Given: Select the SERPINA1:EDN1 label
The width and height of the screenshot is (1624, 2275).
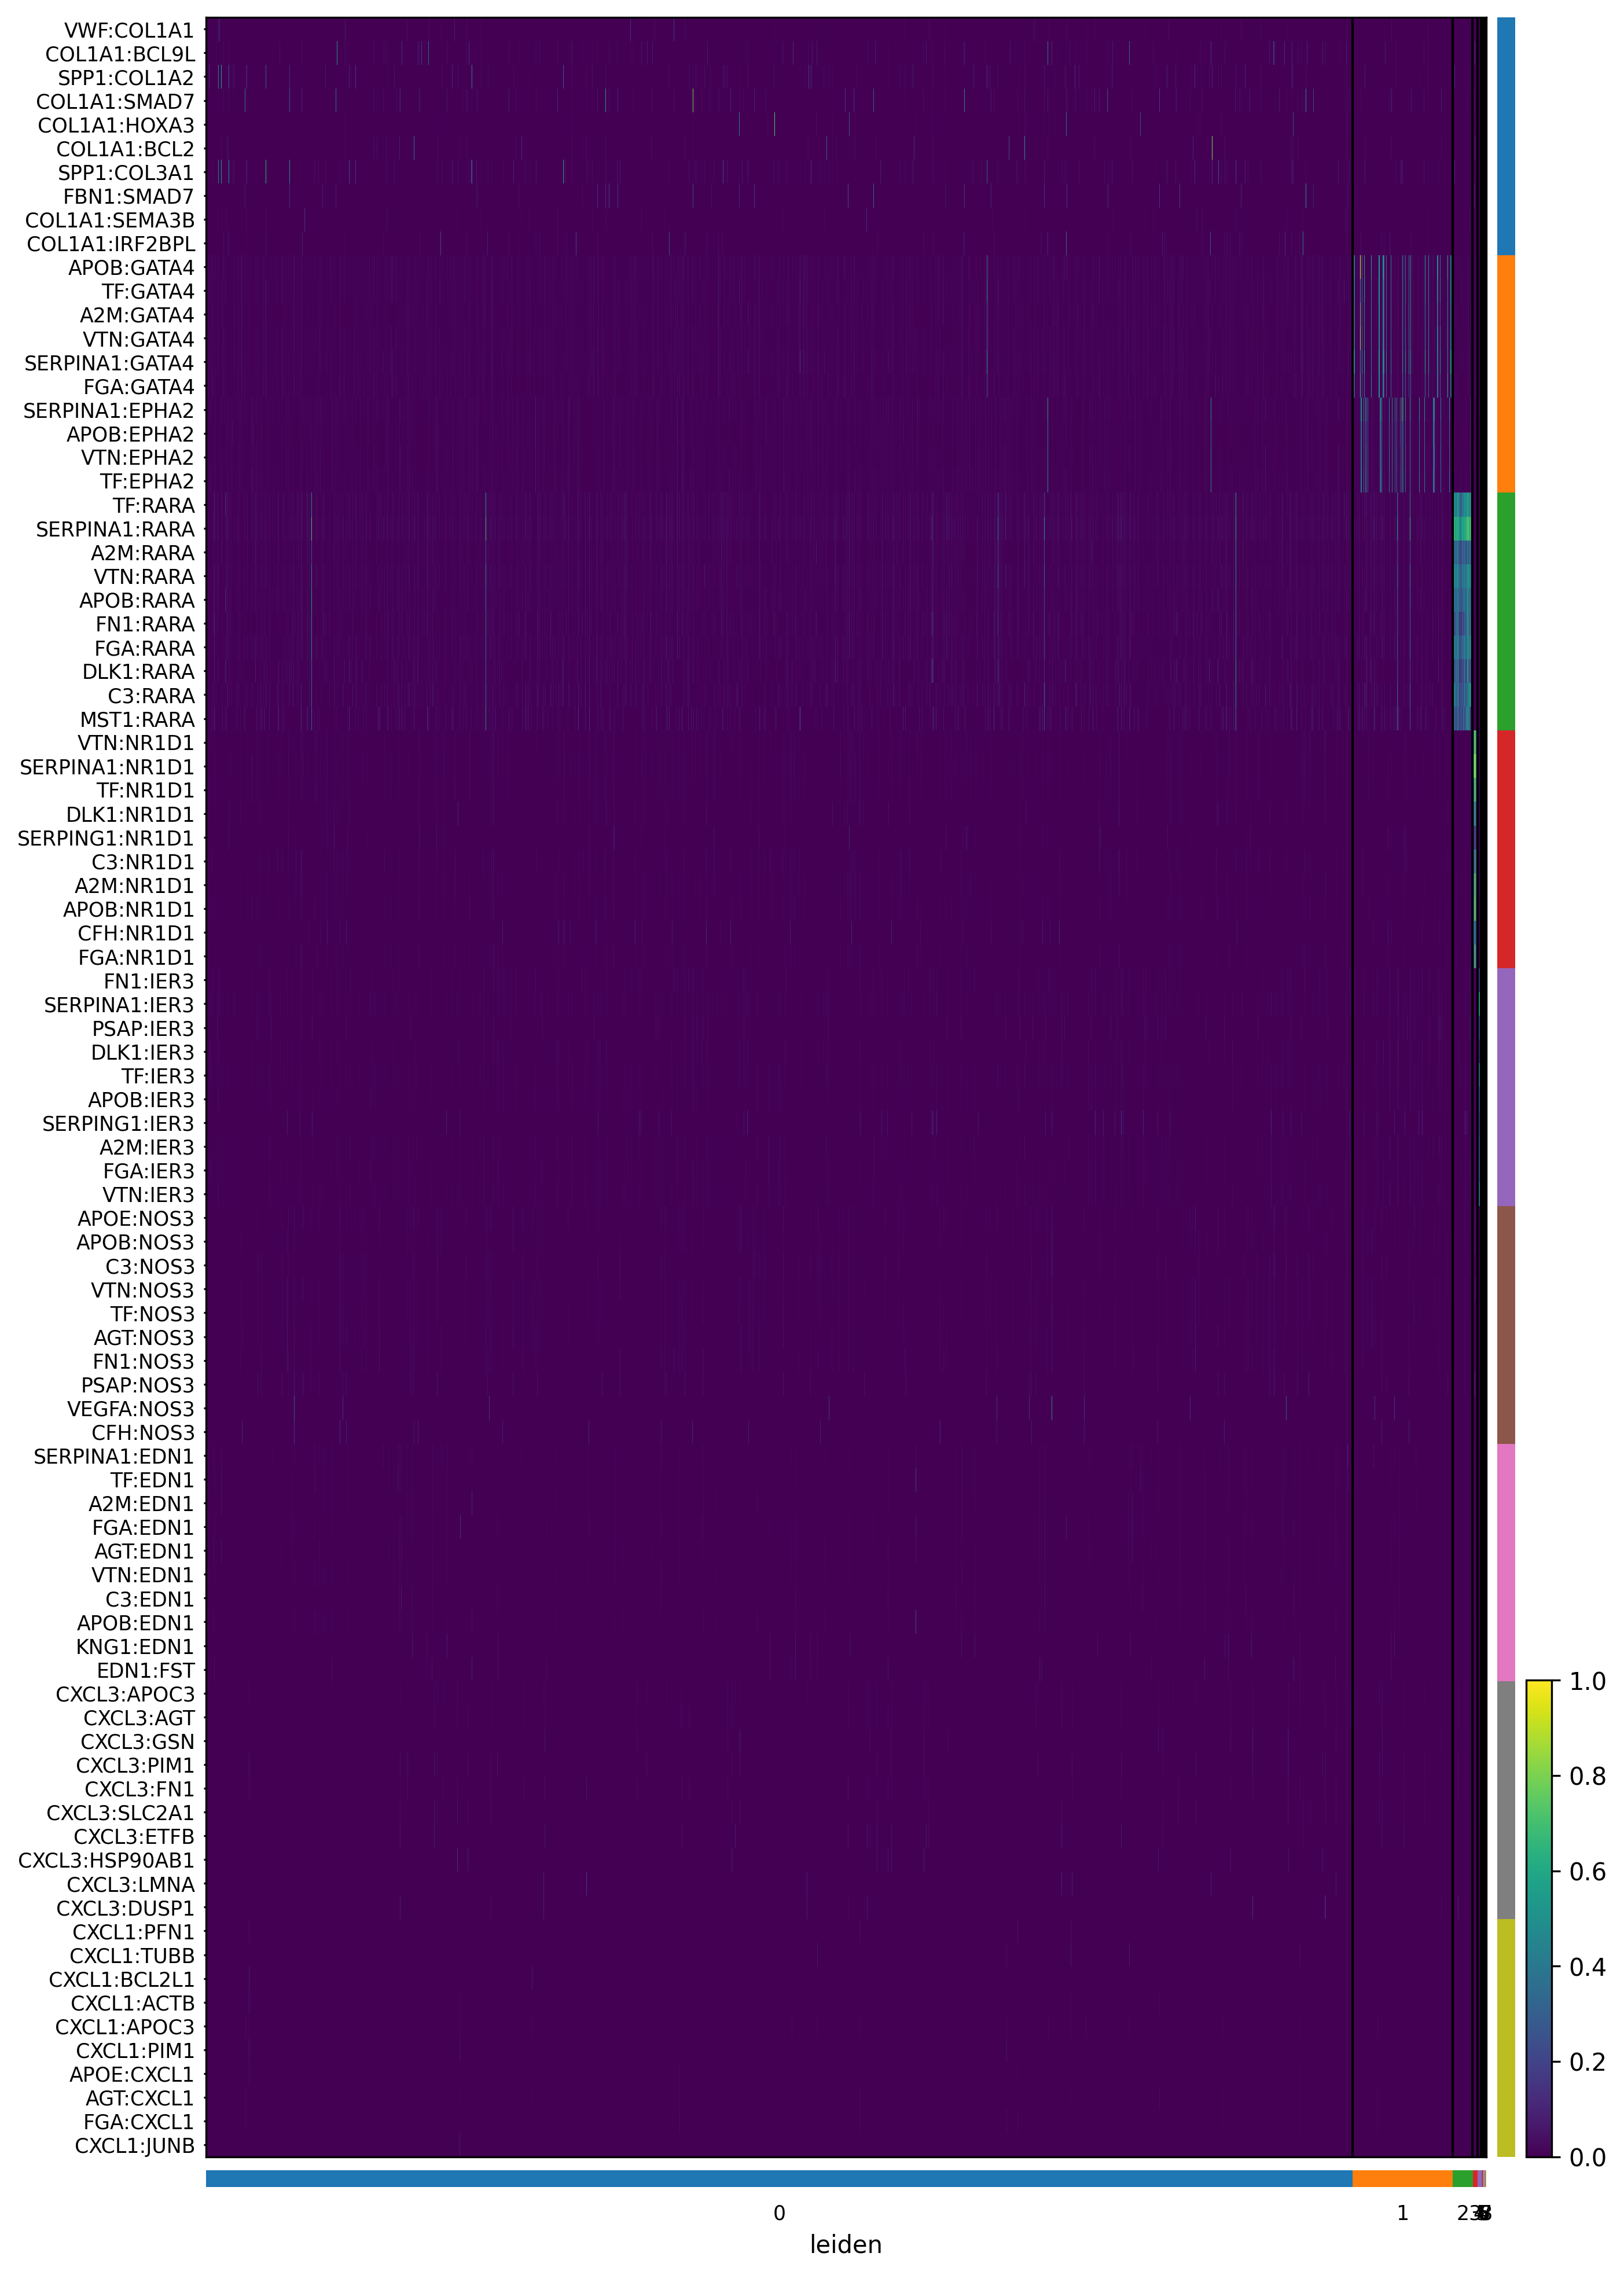Looking at the screenshot, I should click(114, 1457).
